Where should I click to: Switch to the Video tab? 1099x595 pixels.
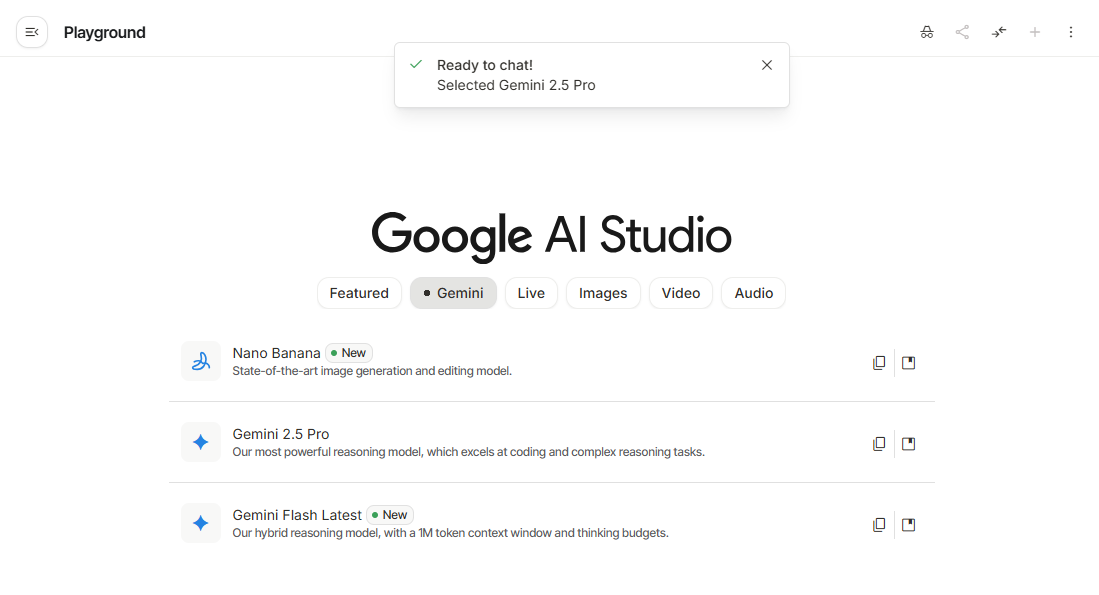coord(680,293)
